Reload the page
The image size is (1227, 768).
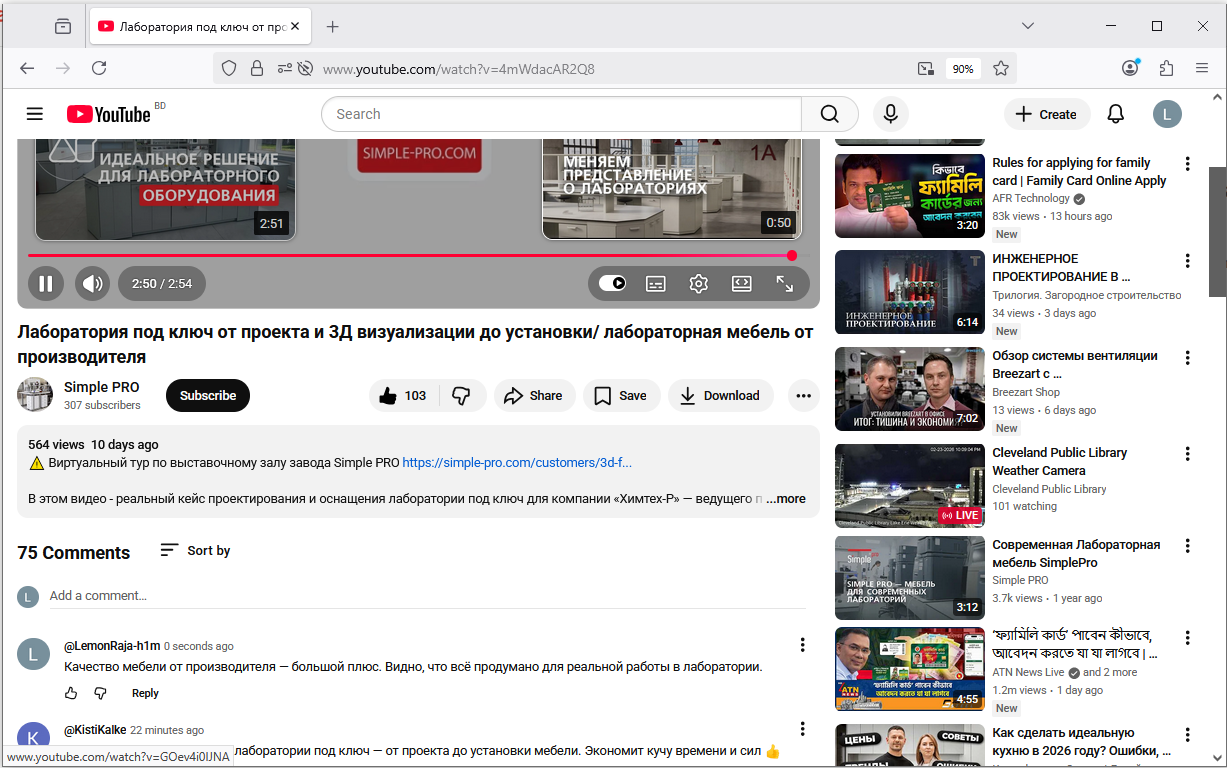99,68
